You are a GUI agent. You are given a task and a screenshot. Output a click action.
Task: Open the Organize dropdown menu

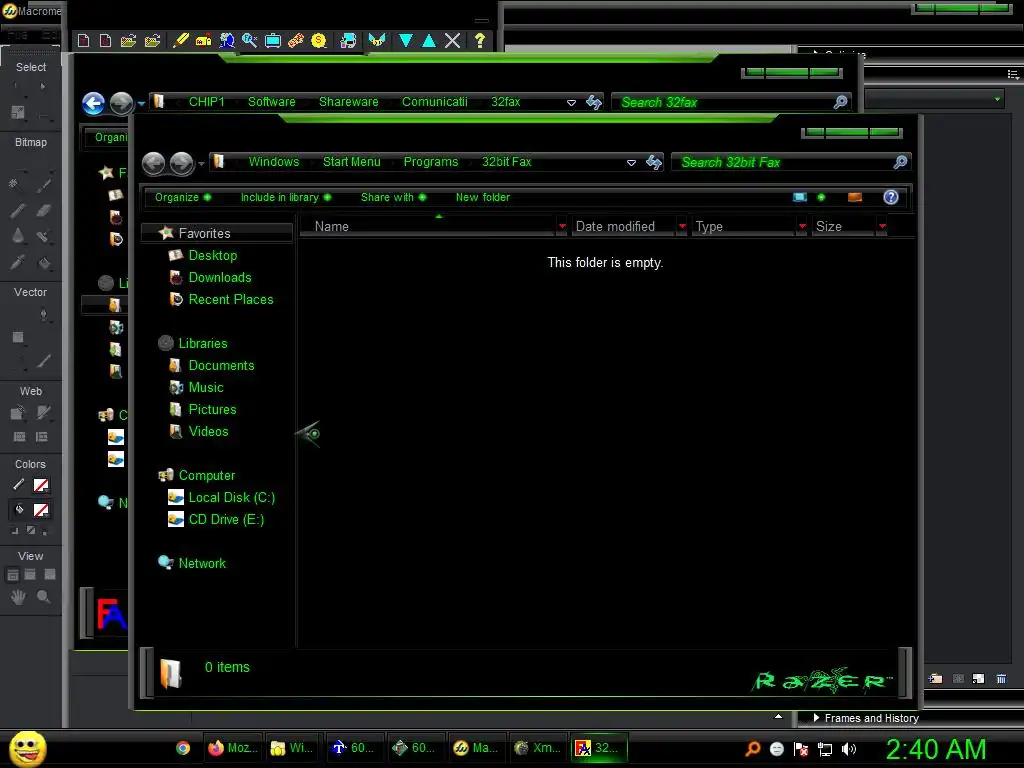183,197
